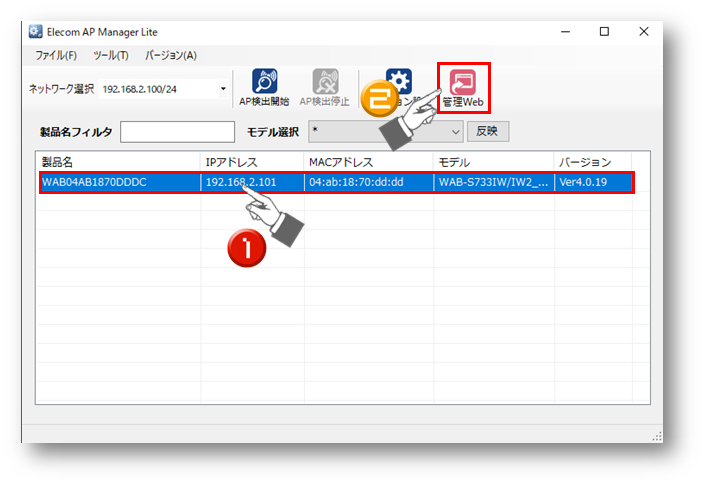Click the greyed AP検出停止 icon
This screenshot has height=485, width=705.
[x=325, y=88]
